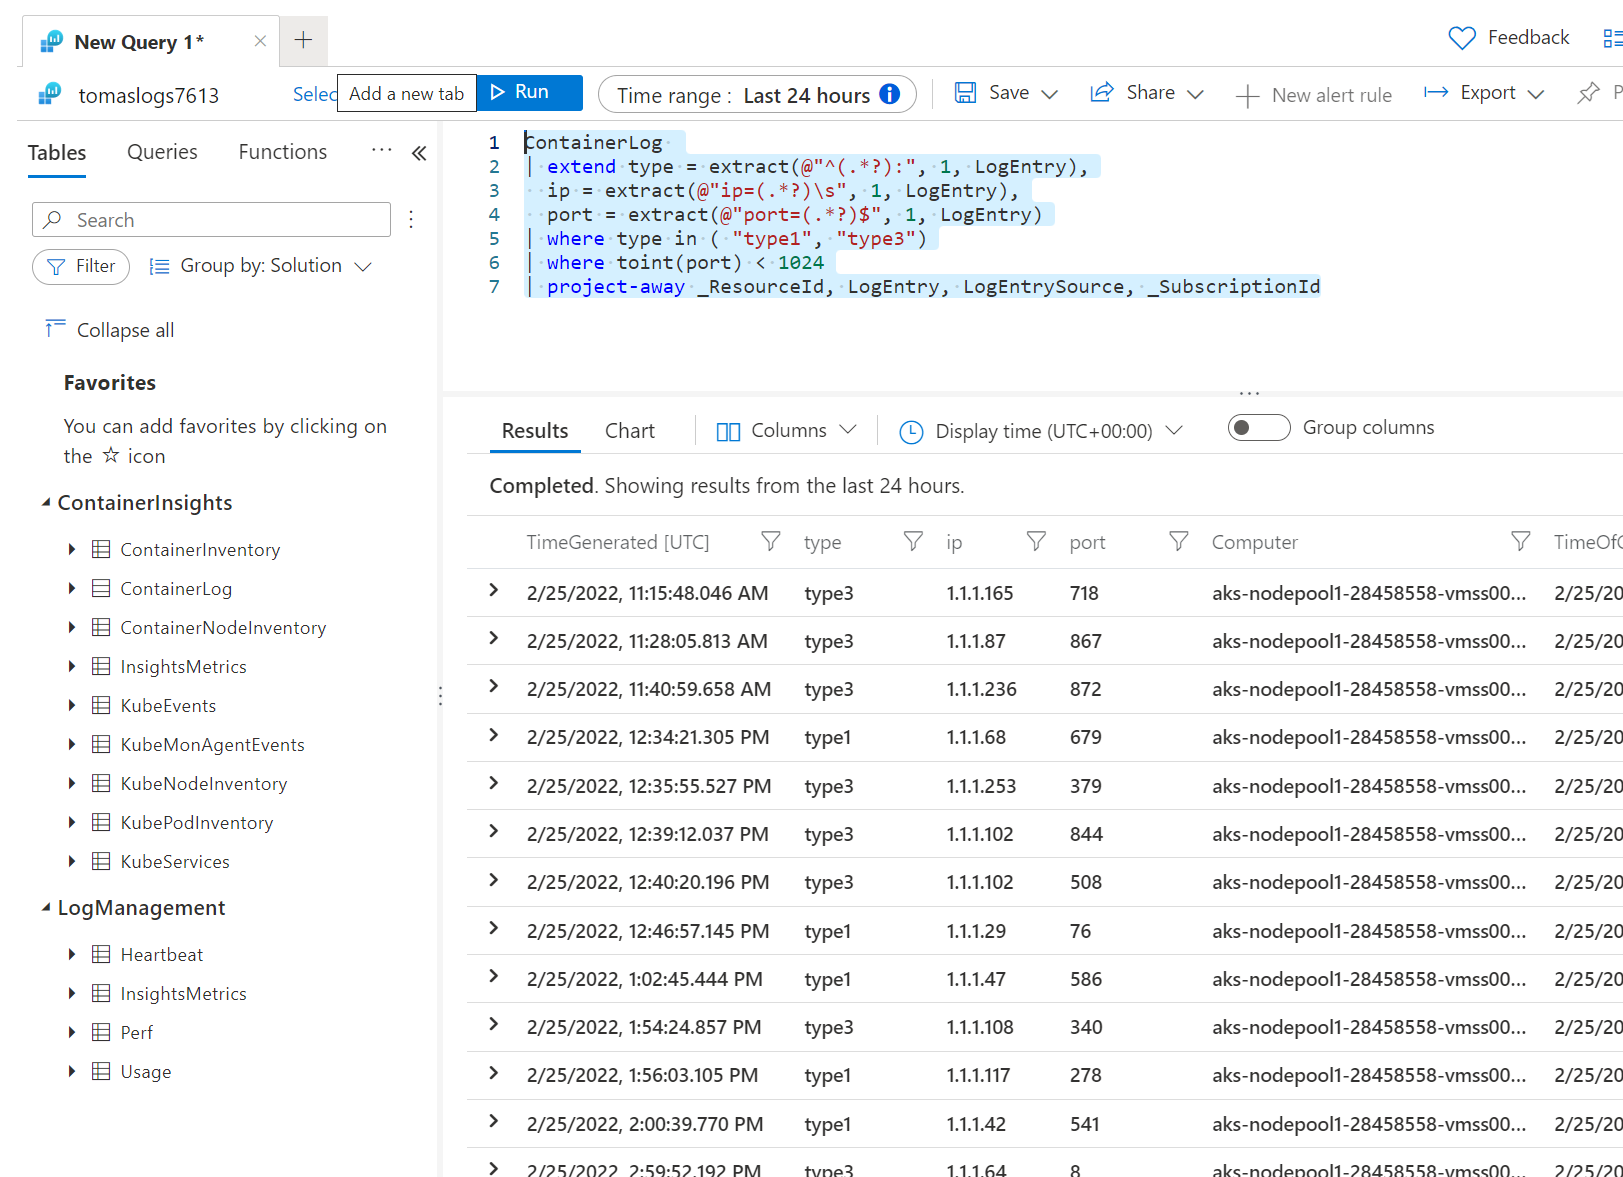Collapse the LogManagement group
The width and height of the screenshot is (1623, 1177).
[x=46, y=908]
